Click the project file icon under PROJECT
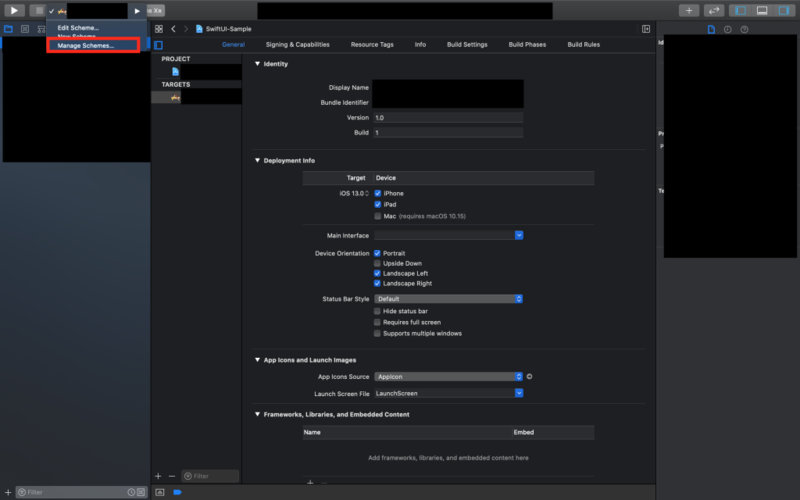The image size is (800, 500). [x=176, y=71]
